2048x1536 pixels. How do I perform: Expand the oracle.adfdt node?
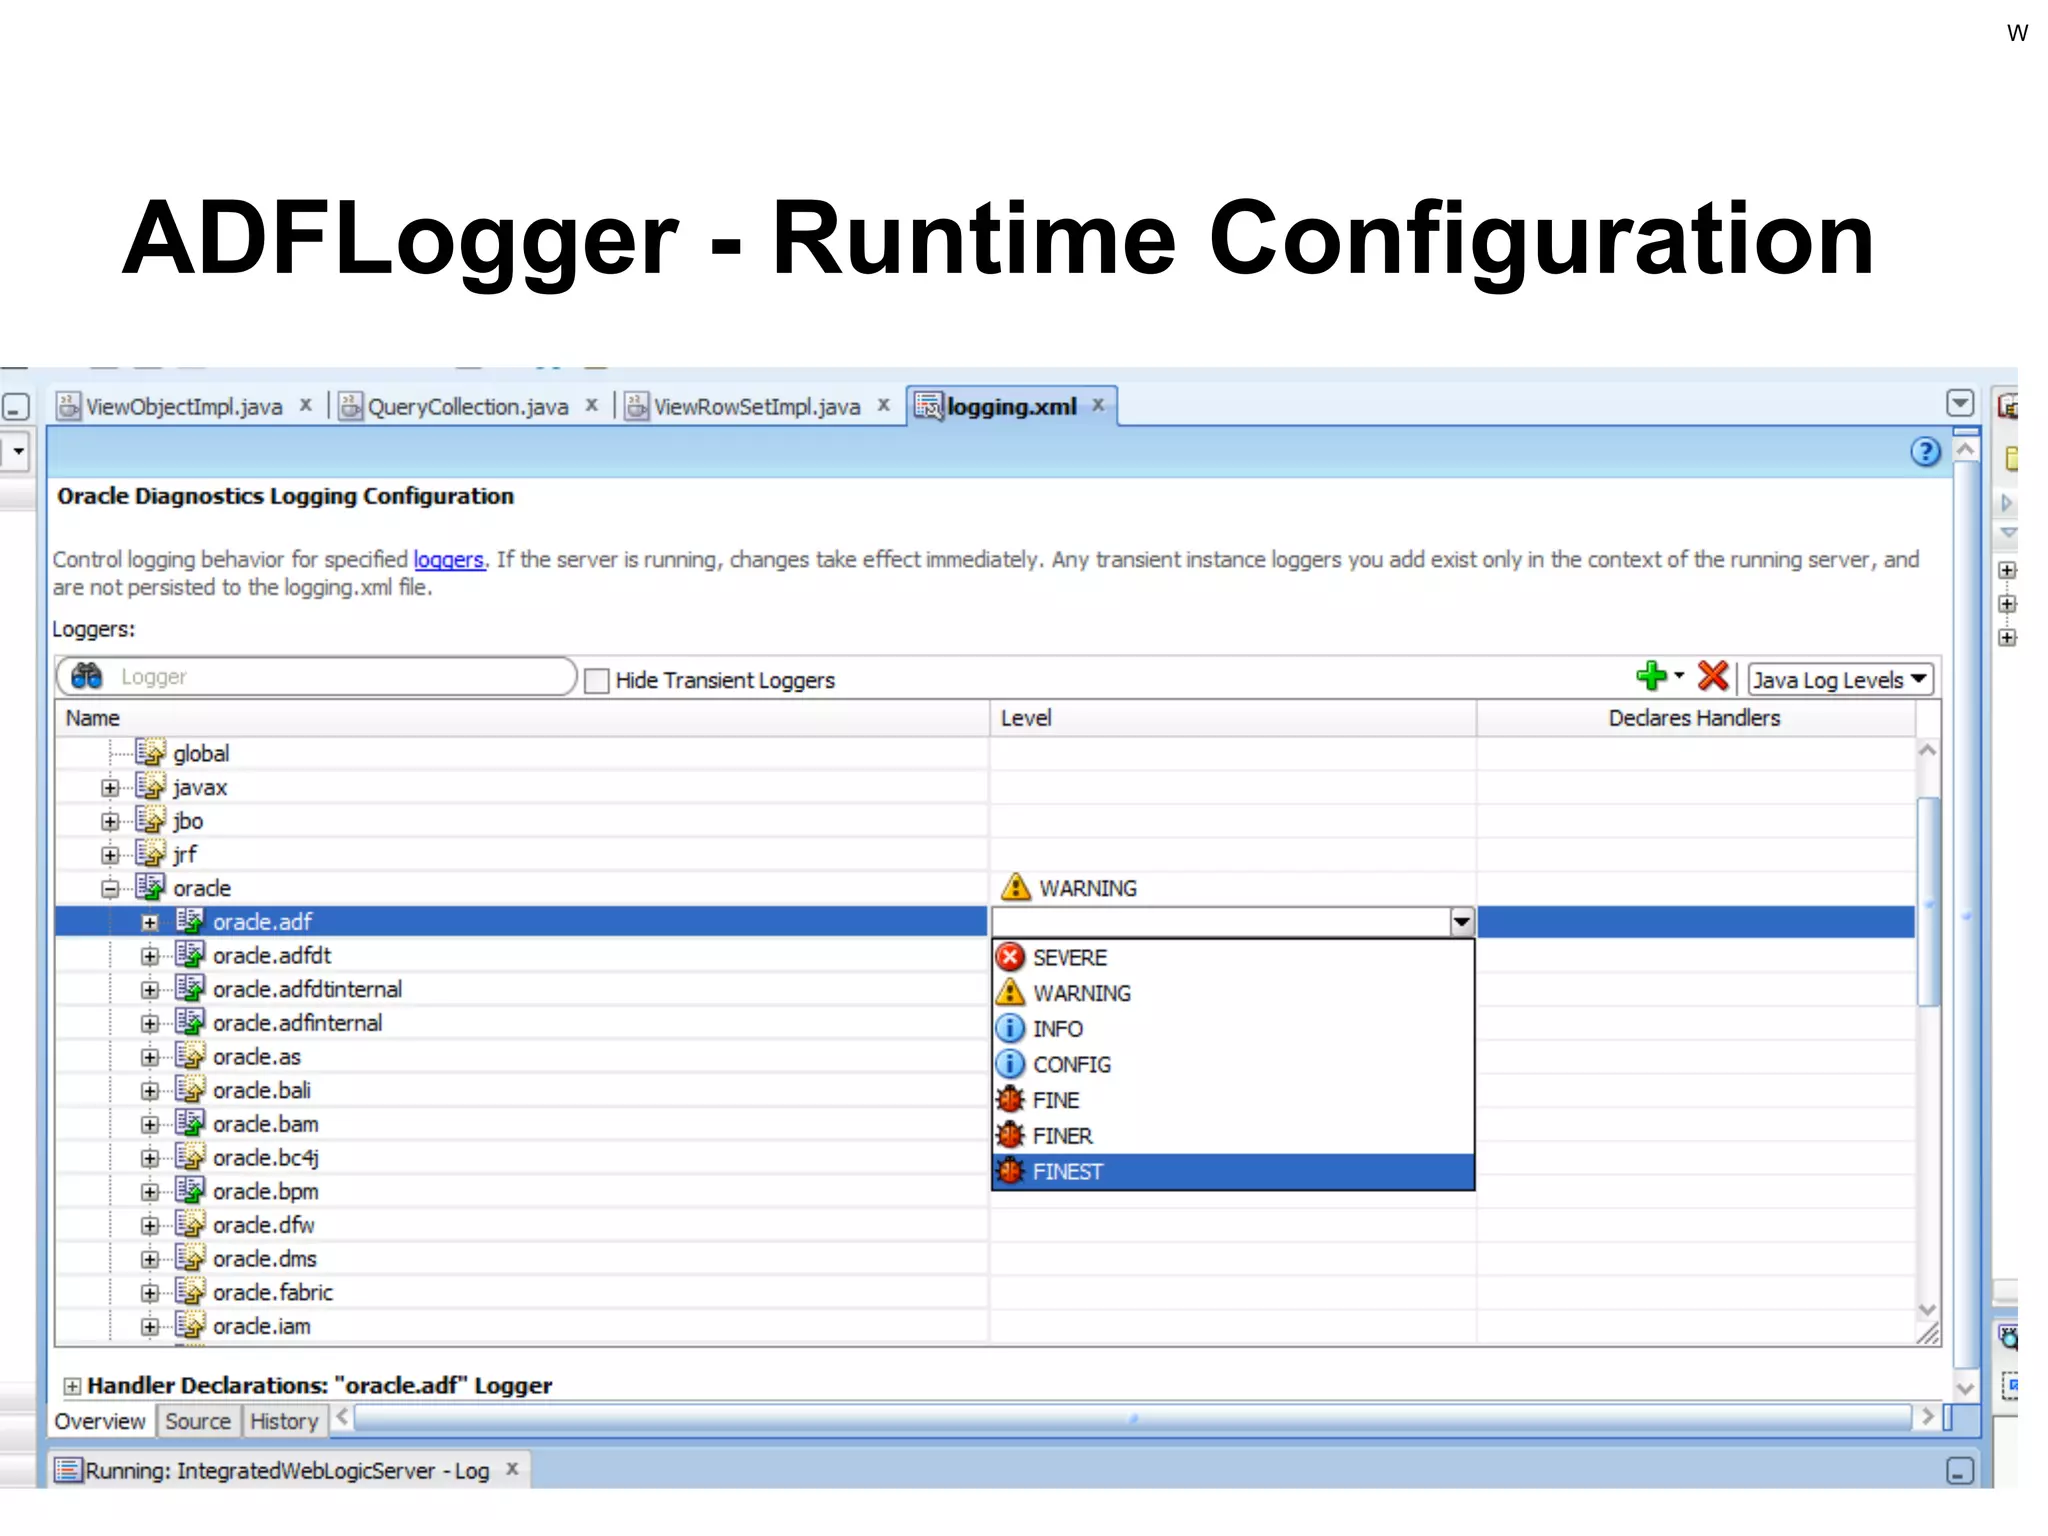pos(150,956)
